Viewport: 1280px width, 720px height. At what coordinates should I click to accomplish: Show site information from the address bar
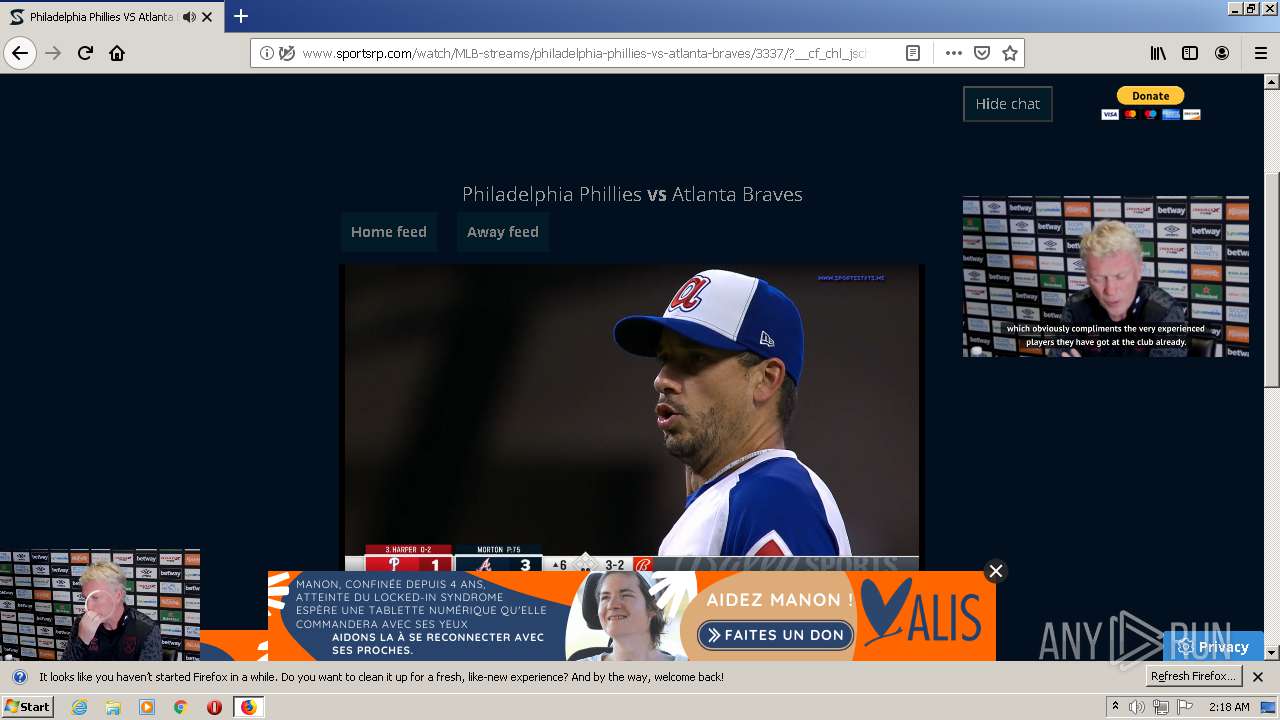[x=267, y=53]
